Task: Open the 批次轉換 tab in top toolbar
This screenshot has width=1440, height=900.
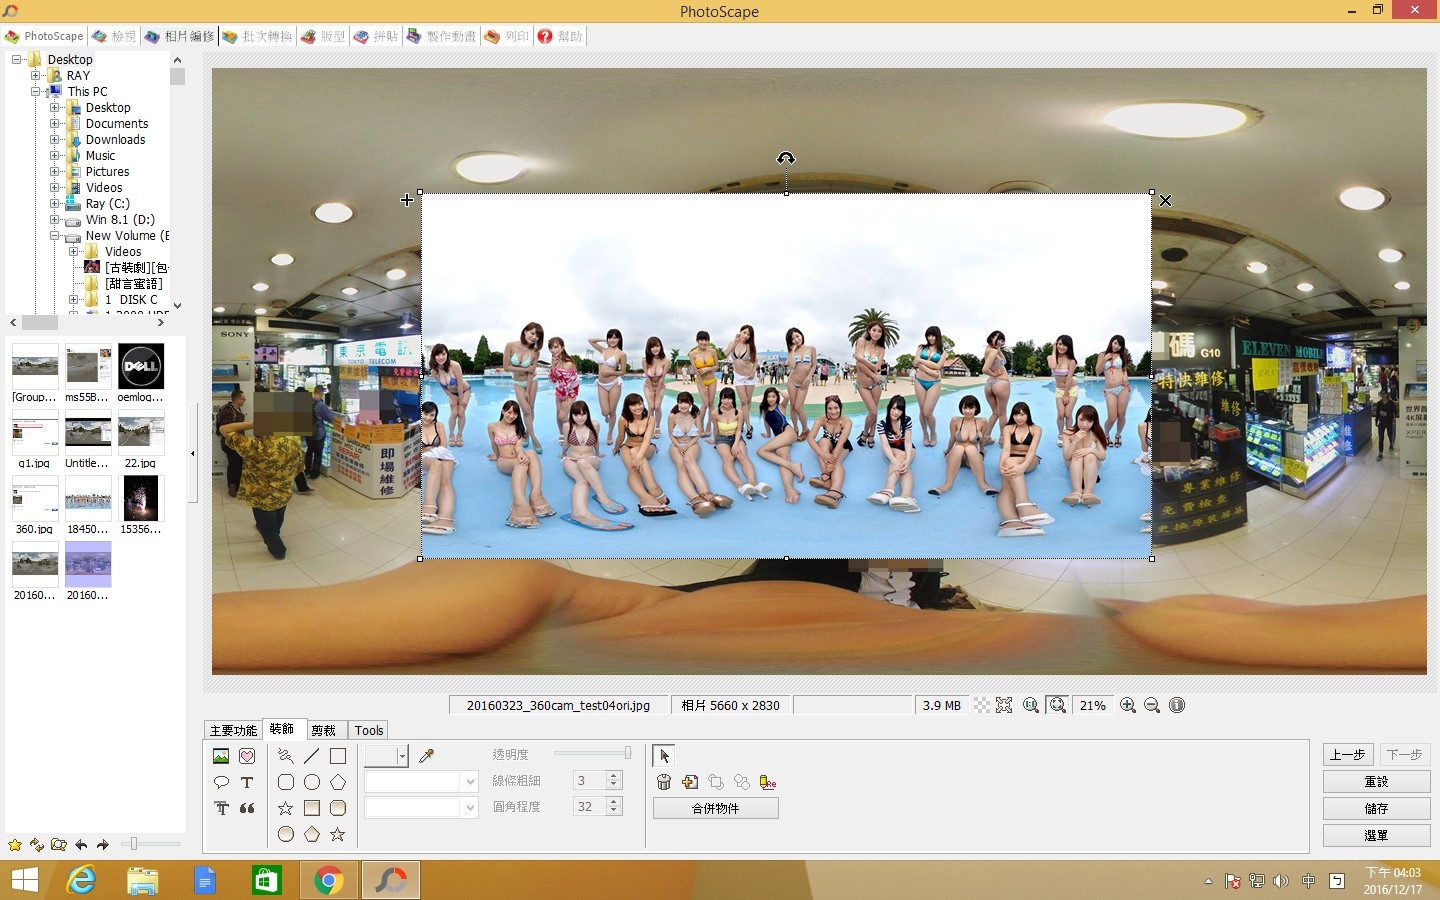Action: pyautogui.click(x=258, y=36)
